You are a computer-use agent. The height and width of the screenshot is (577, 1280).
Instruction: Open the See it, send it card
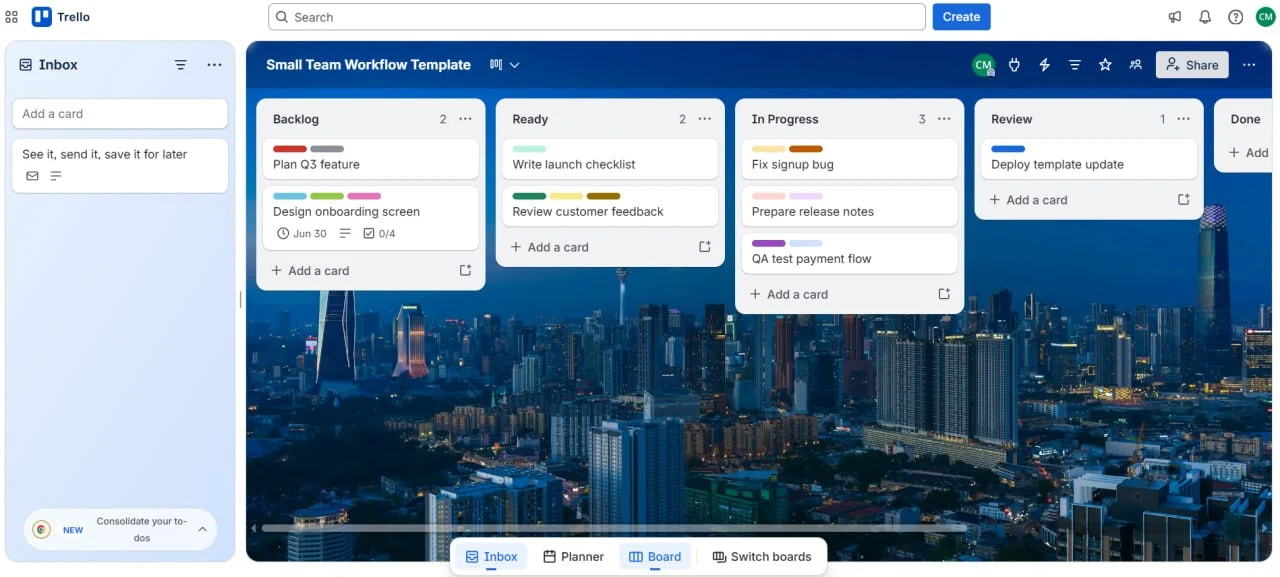point(120,165)
